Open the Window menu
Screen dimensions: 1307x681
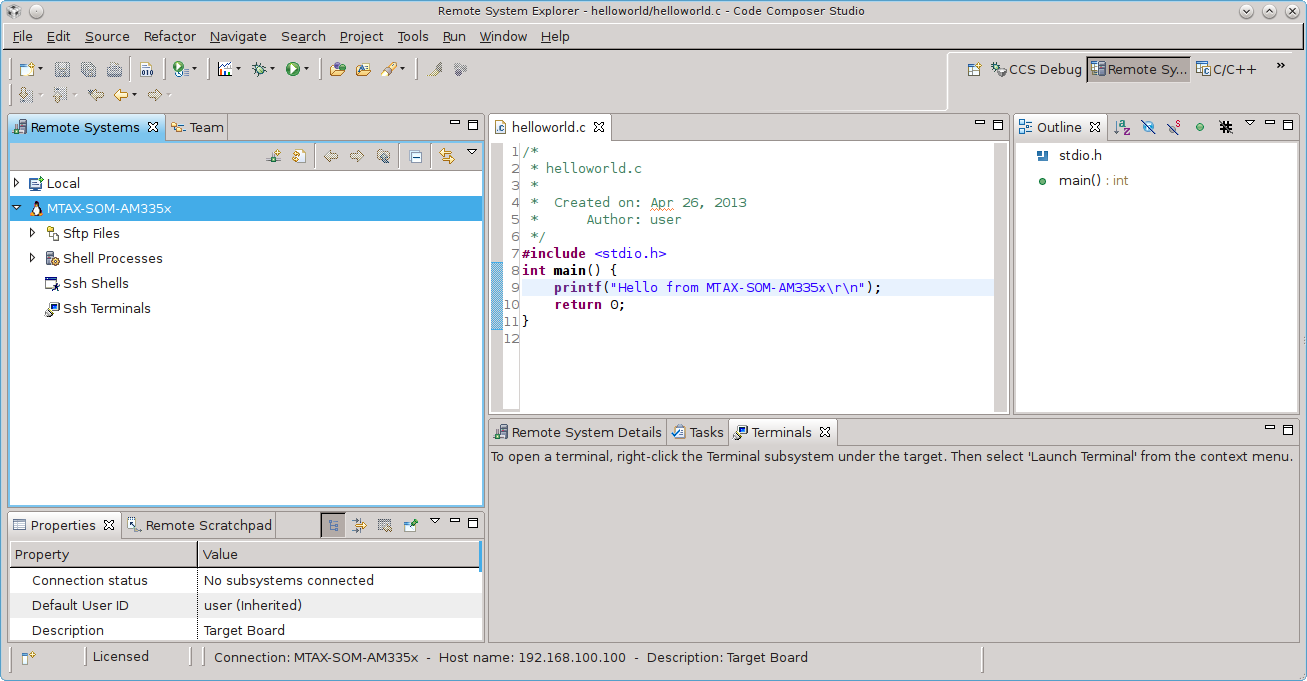pos(503,36)
